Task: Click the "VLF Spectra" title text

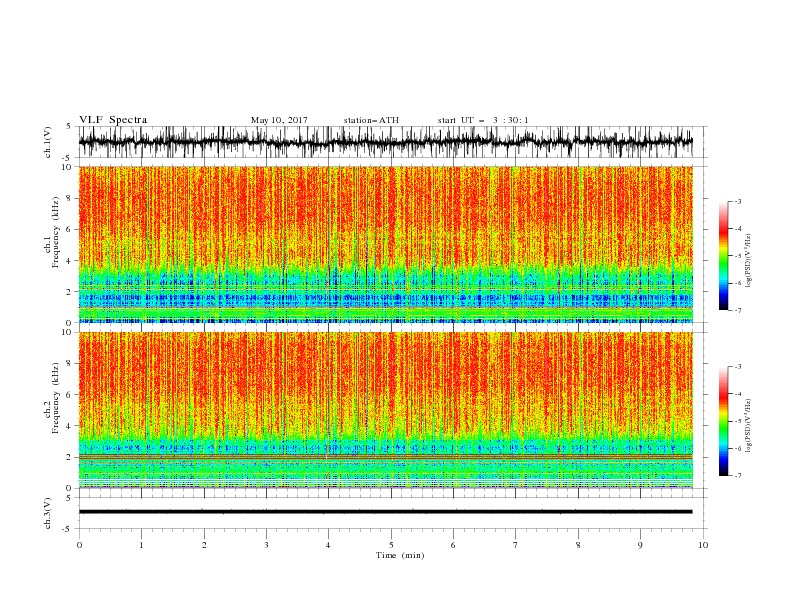Action: point(113,120)
